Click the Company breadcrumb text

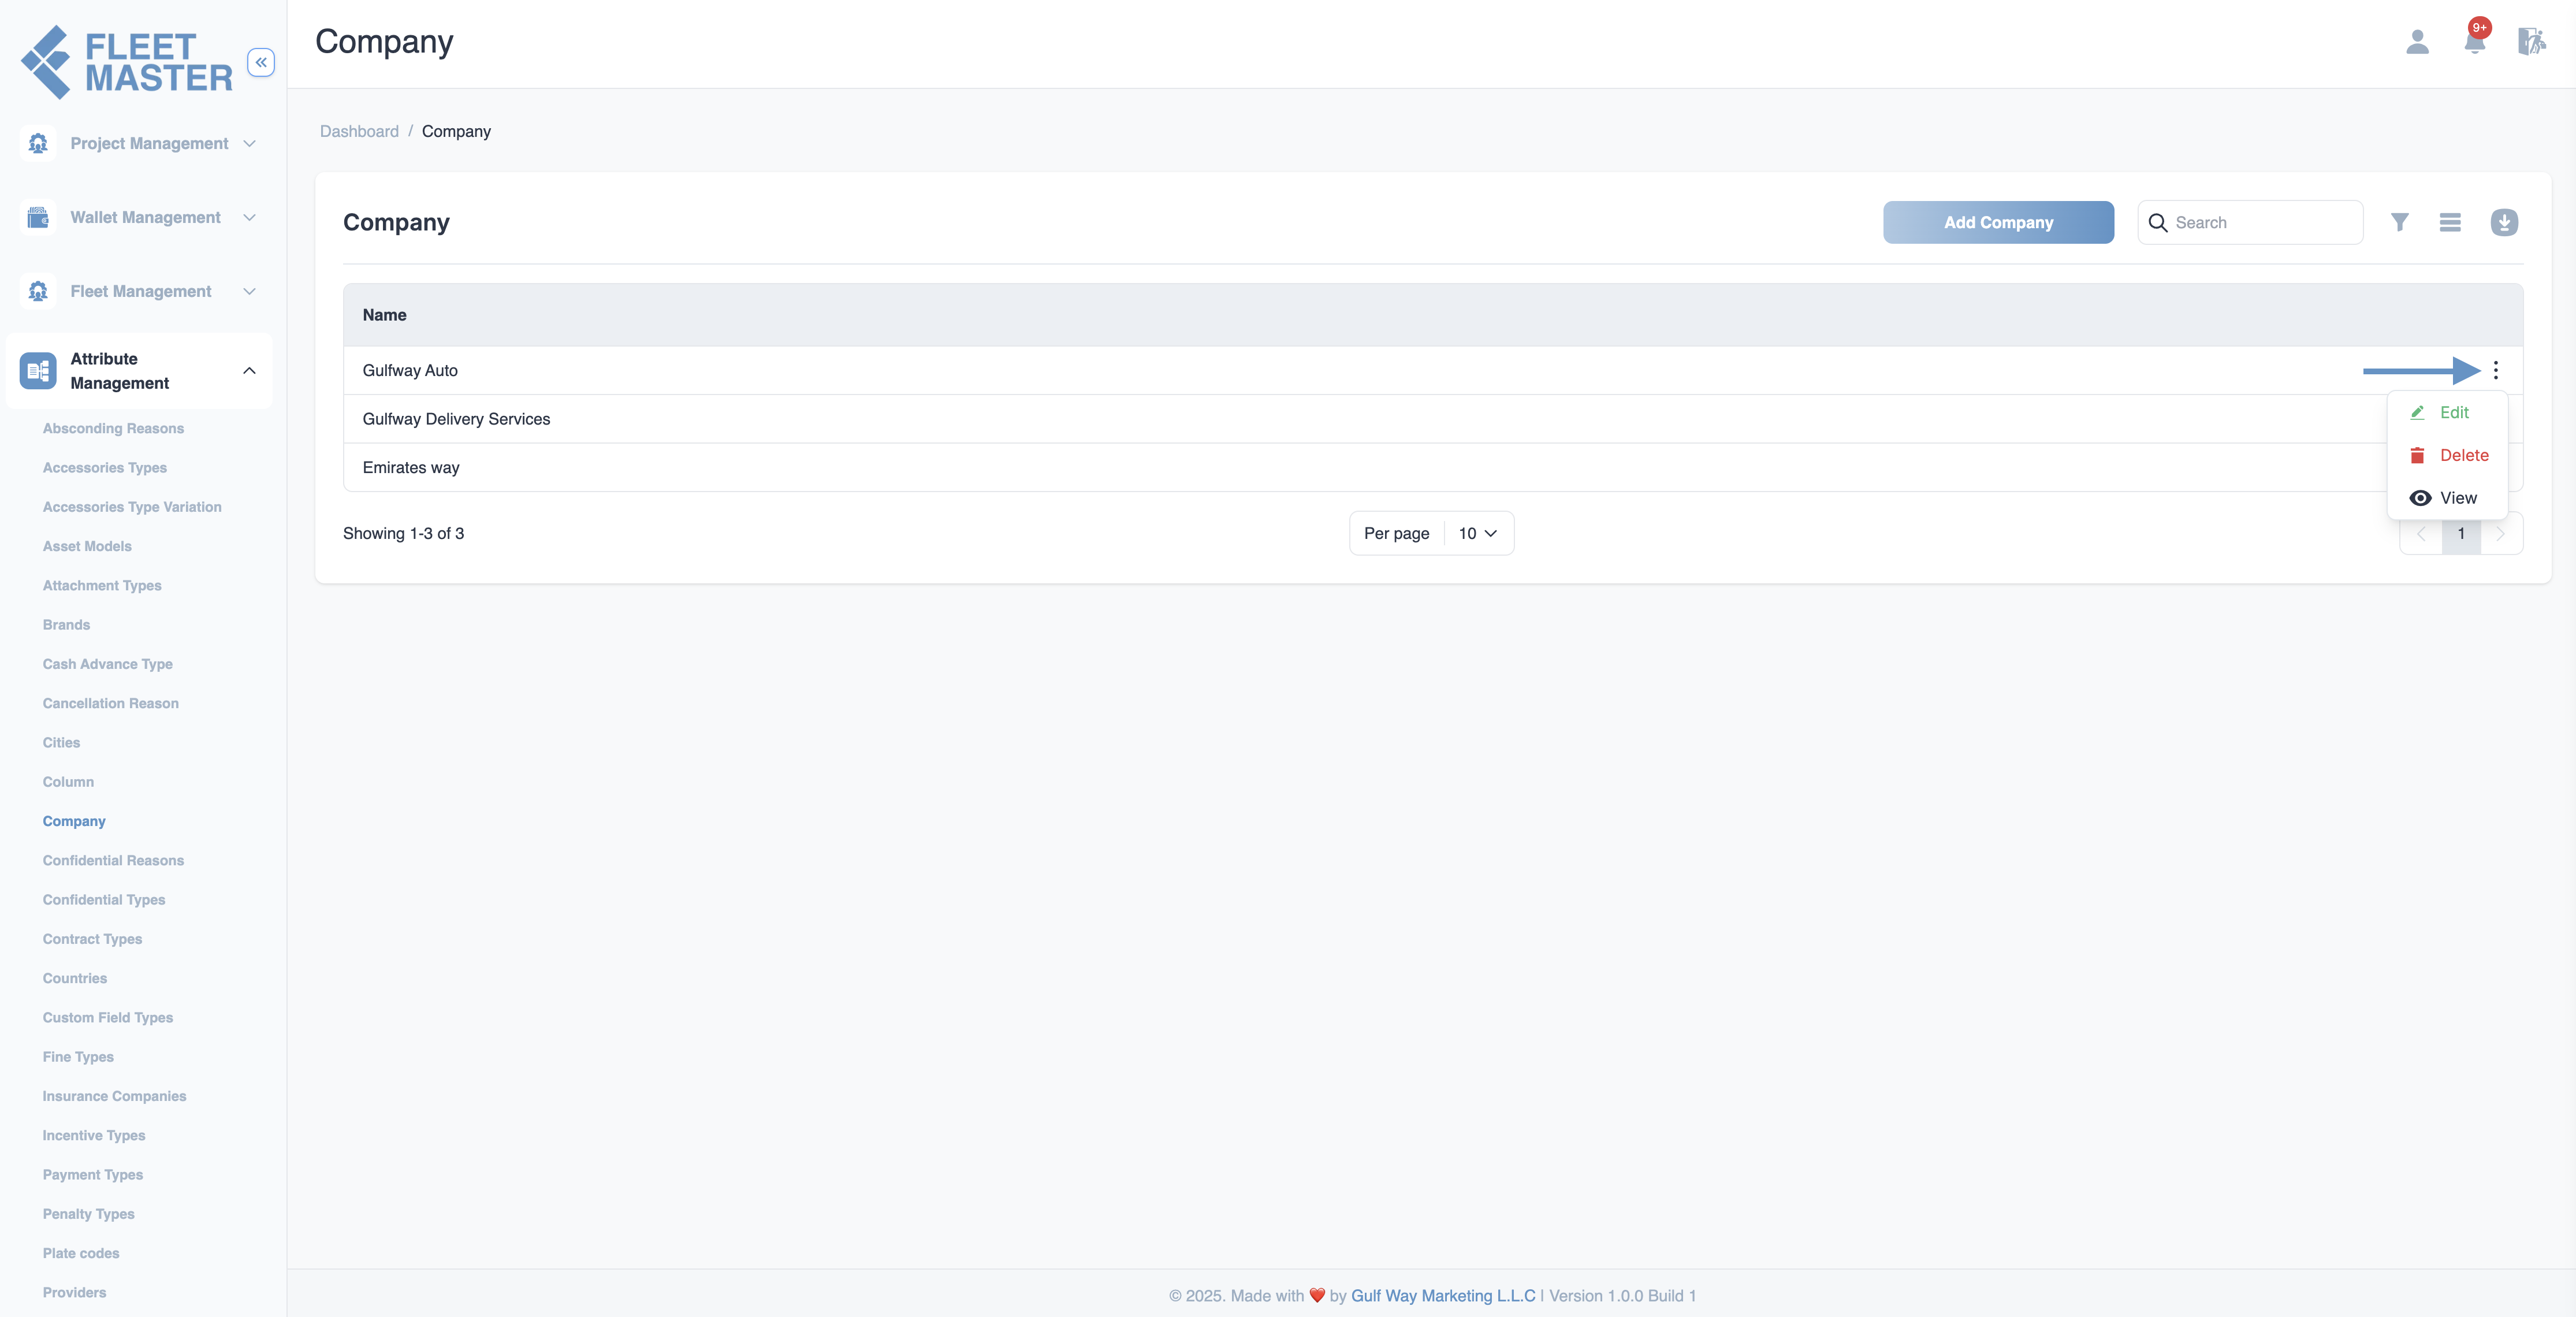pyautogui.click(x=456, y=131)
